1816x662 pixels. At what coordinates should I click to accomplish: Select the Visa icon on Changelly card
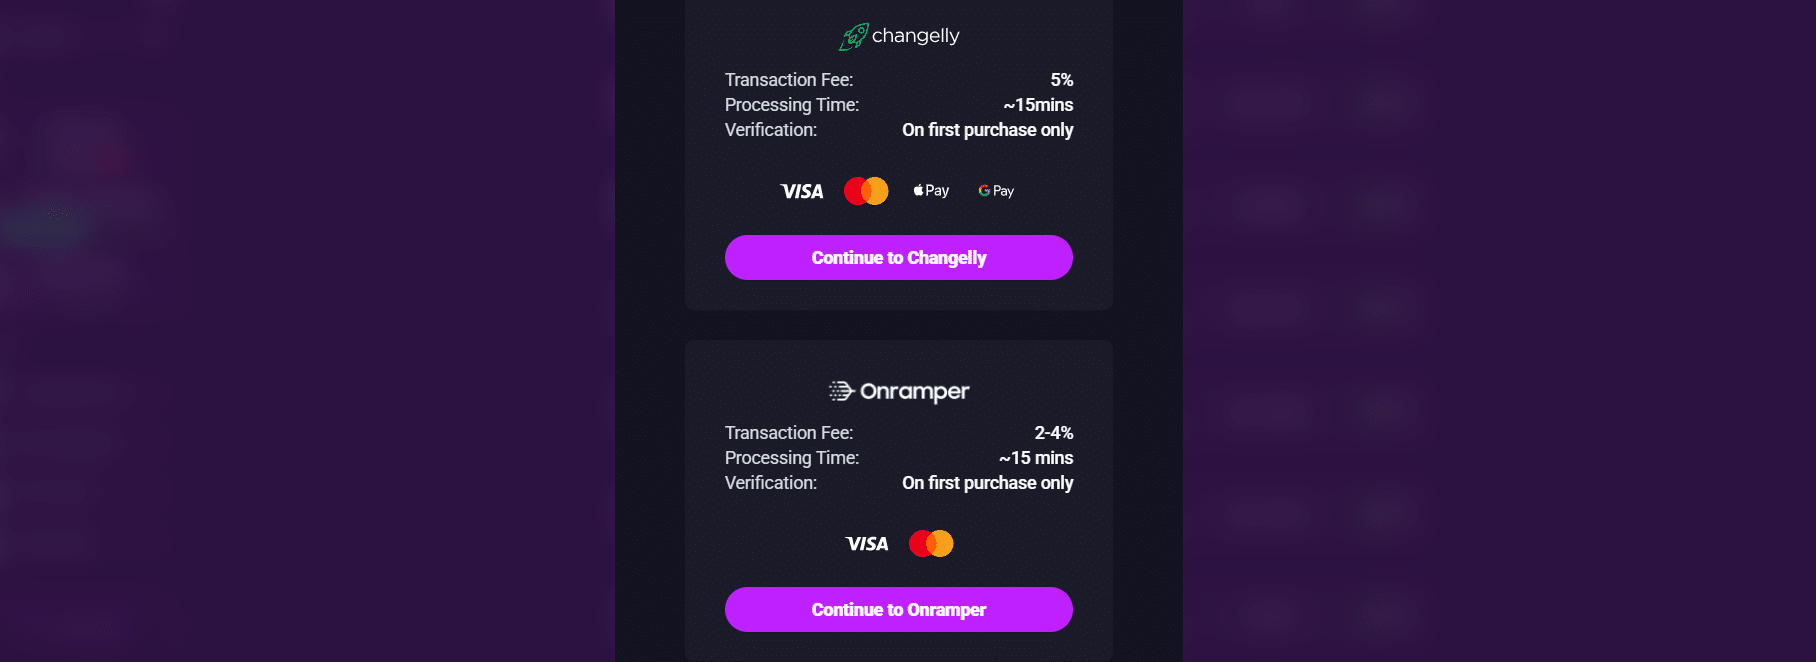click(x=800, y=190)
